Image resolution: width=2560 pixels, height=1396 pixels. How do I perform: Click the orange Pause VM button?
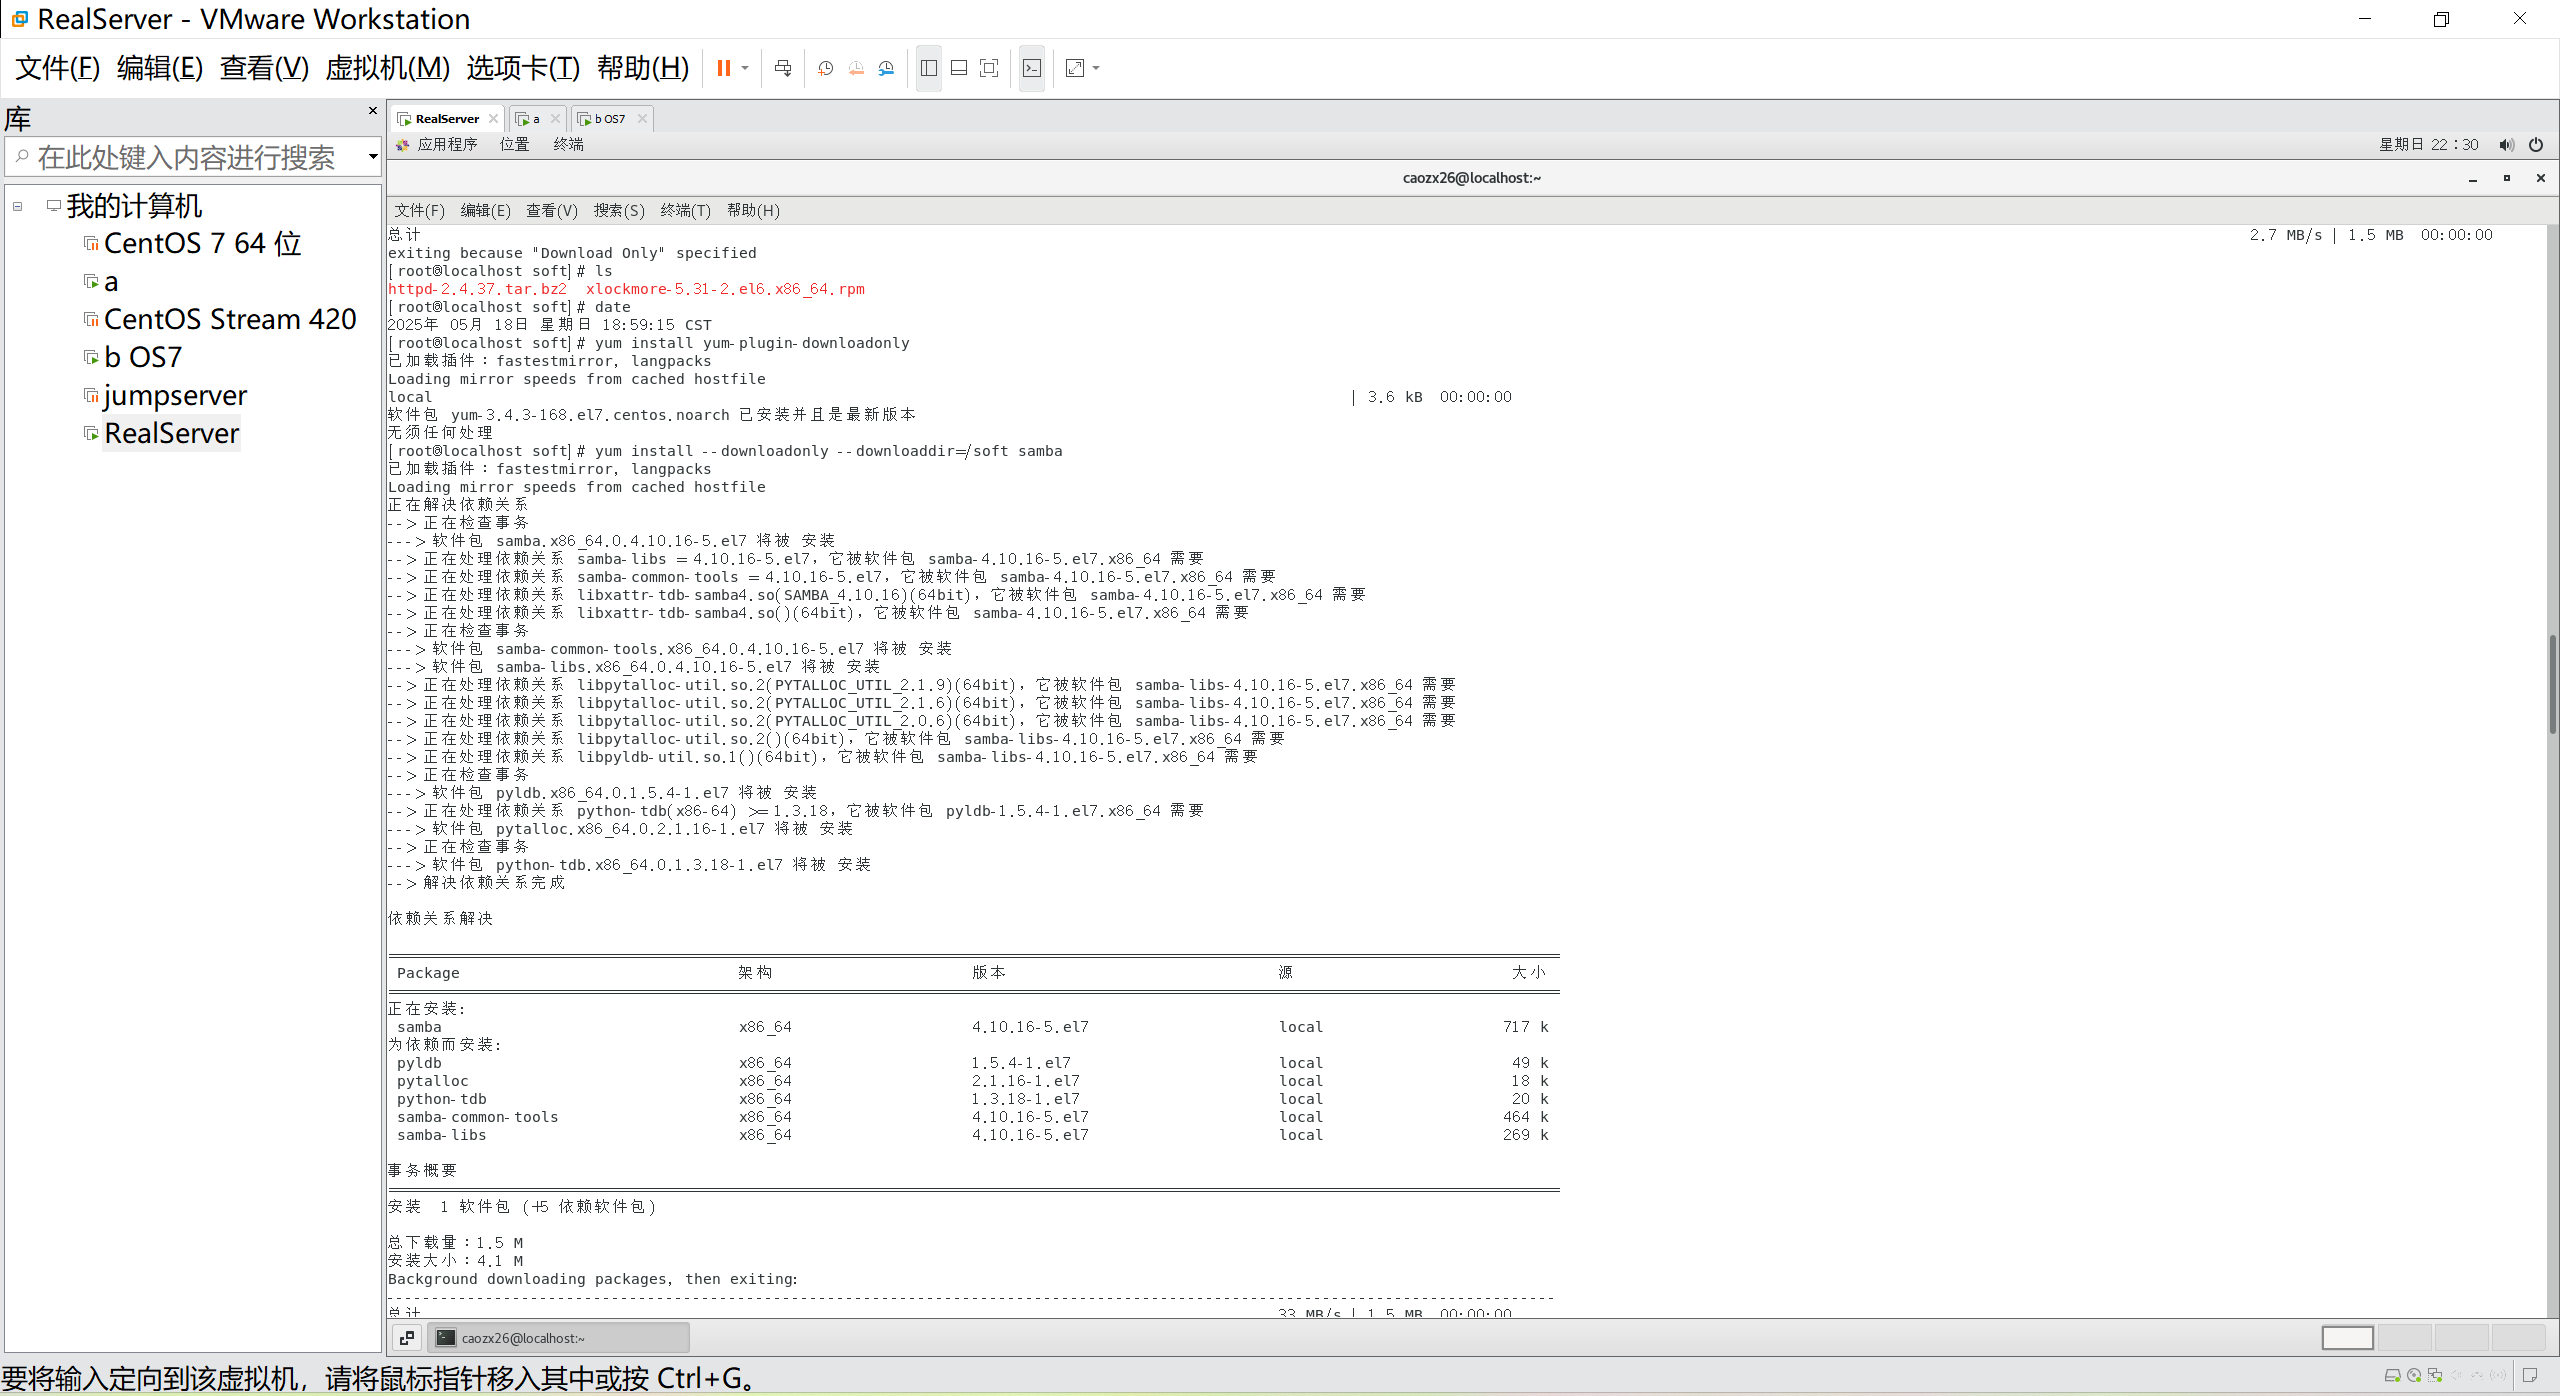tap(723, 68)
